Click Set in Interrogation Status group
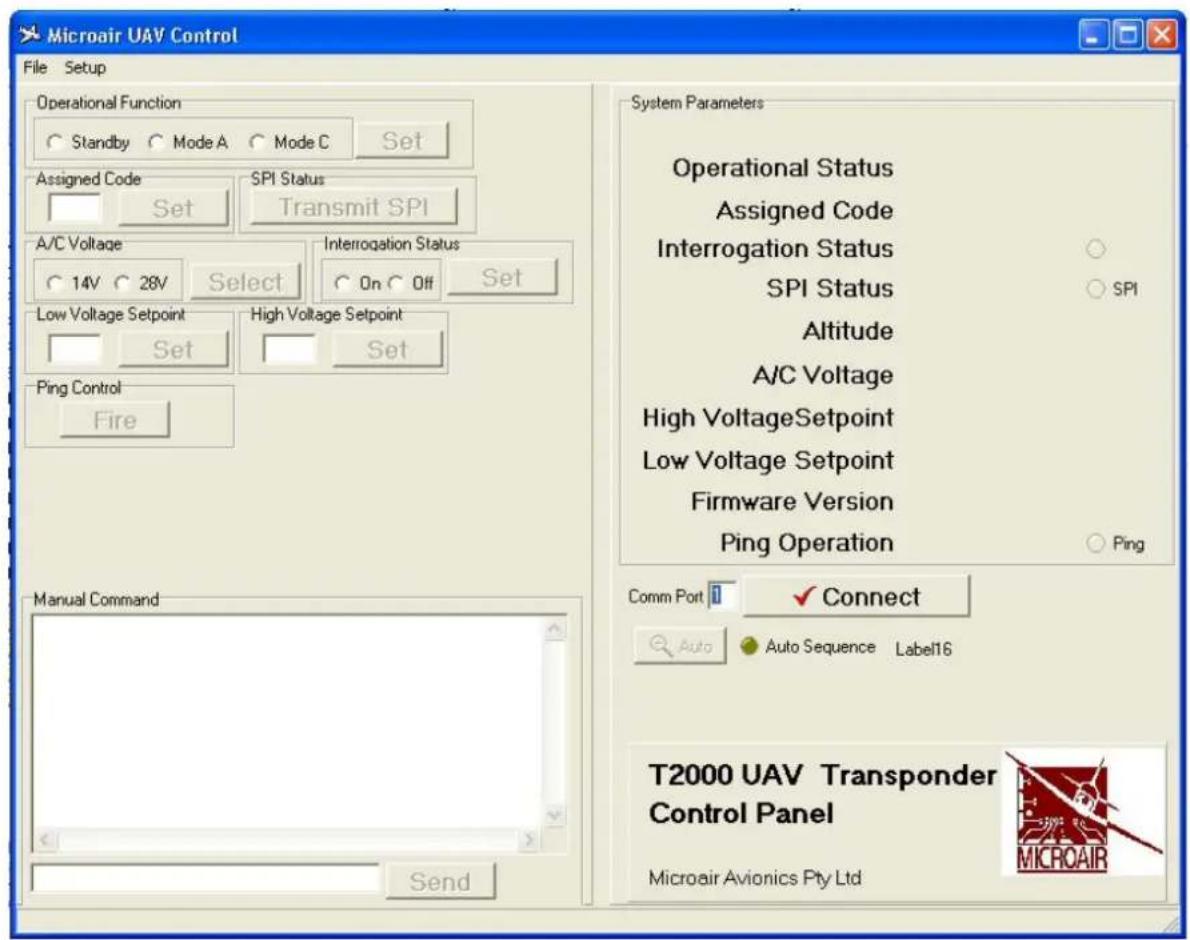Screen dimensions: 1190x940 502,278
